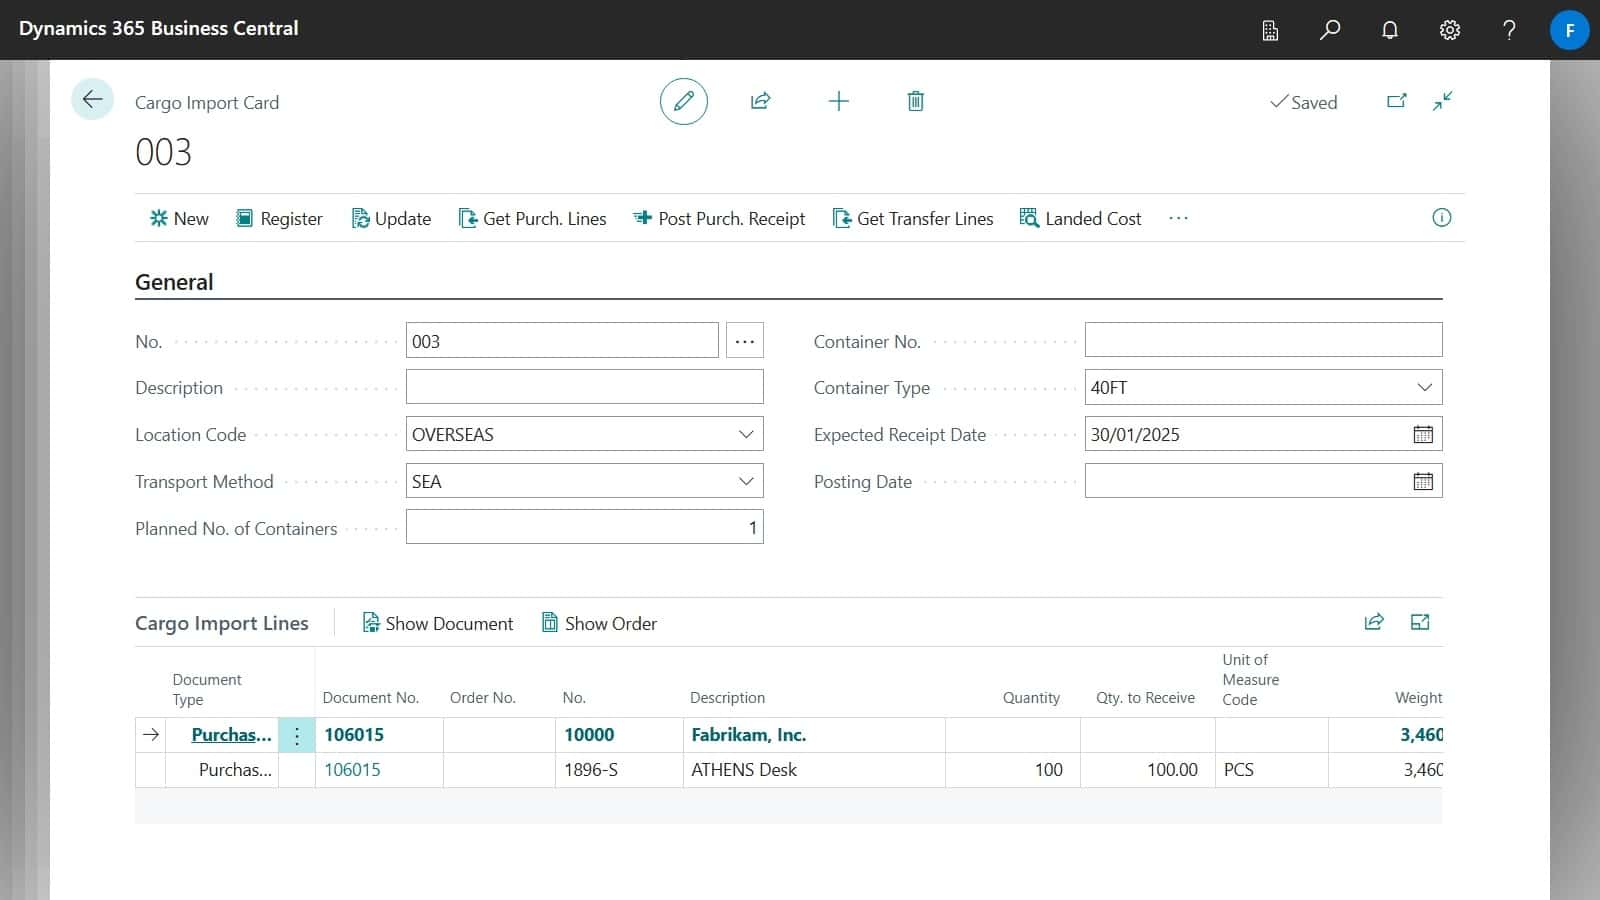Open the page in a new window
The width and height of the screenshot is (1600, 900).
1397,101
